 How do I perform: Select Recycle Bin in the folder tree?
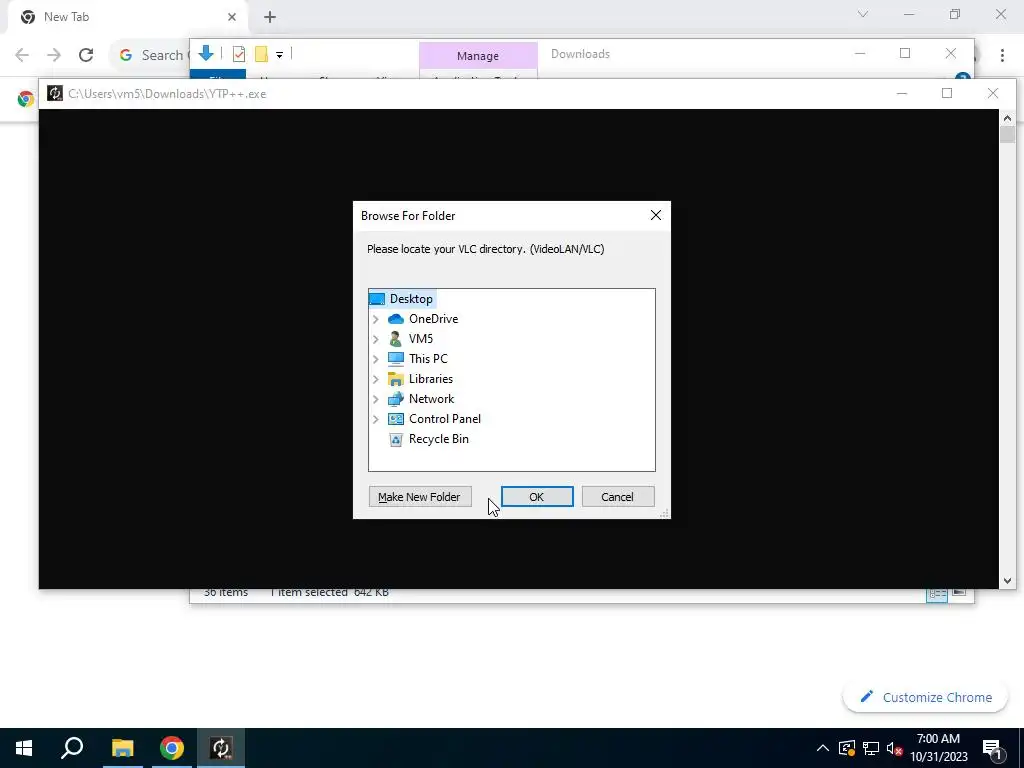coord(438,439)
